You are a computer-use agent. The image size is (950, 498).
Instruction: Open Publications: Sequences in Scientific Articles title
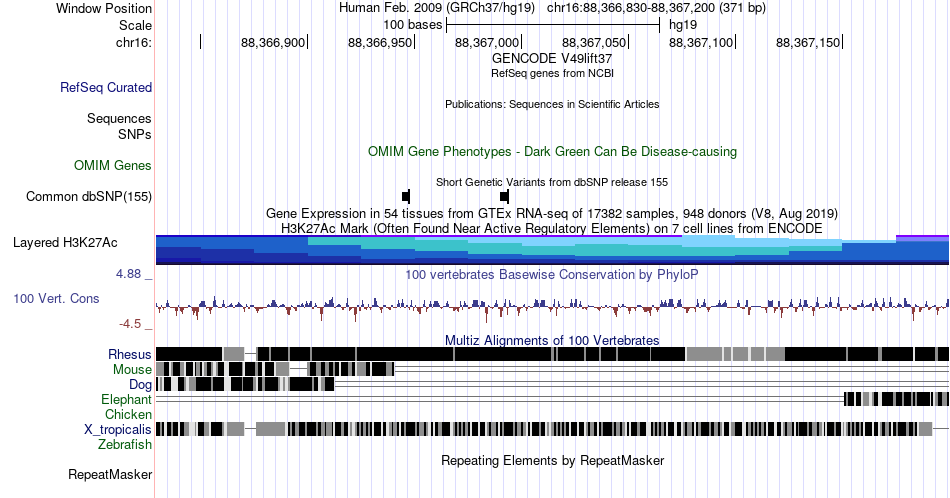(x=552, y=104)
